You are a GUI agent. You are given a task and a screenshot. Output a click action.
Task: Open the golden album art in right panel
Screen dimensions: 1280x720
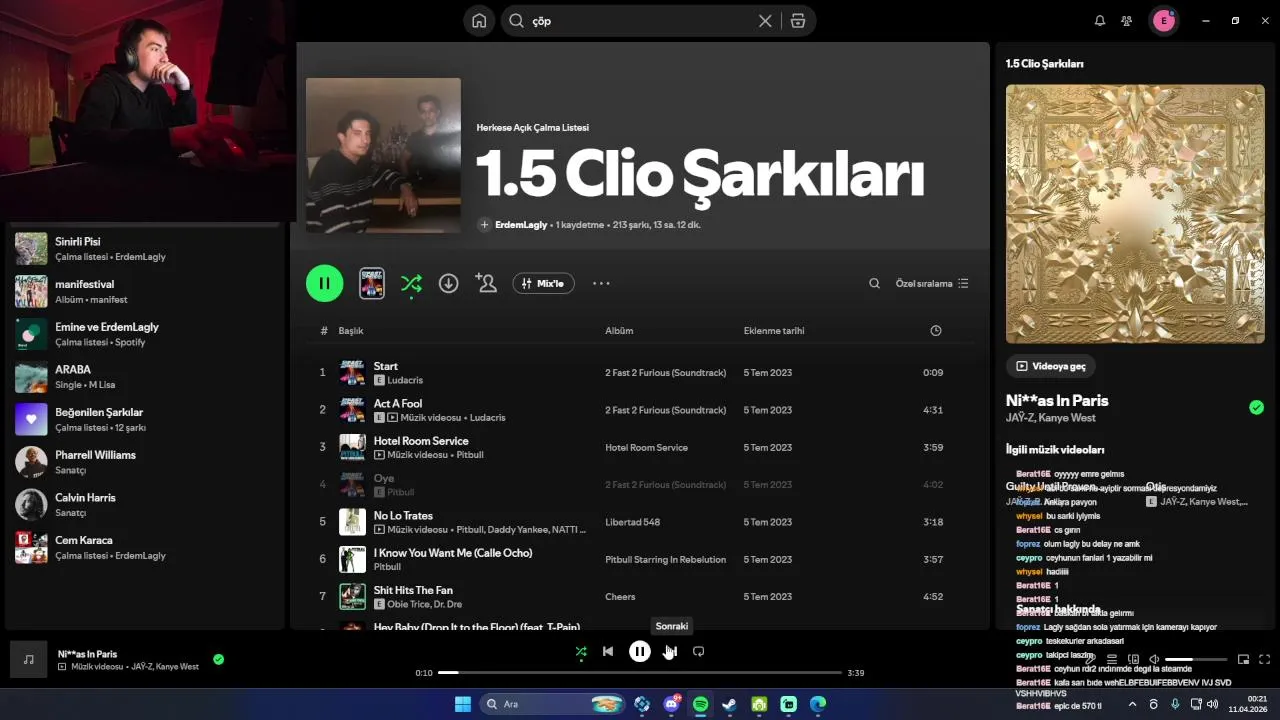pos(1135,214)
